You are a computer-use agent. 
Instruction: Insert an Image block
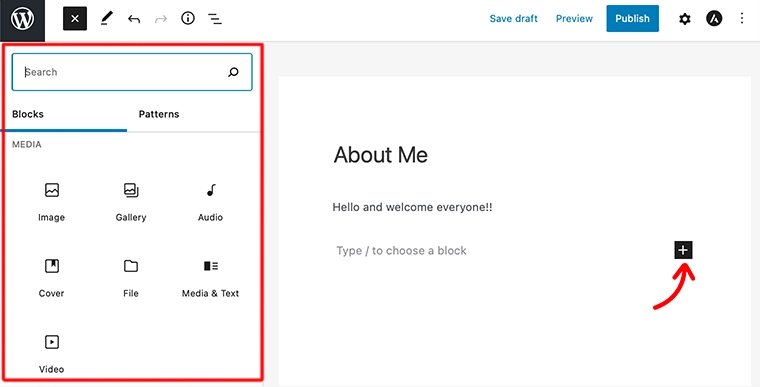tap(51, 202)
